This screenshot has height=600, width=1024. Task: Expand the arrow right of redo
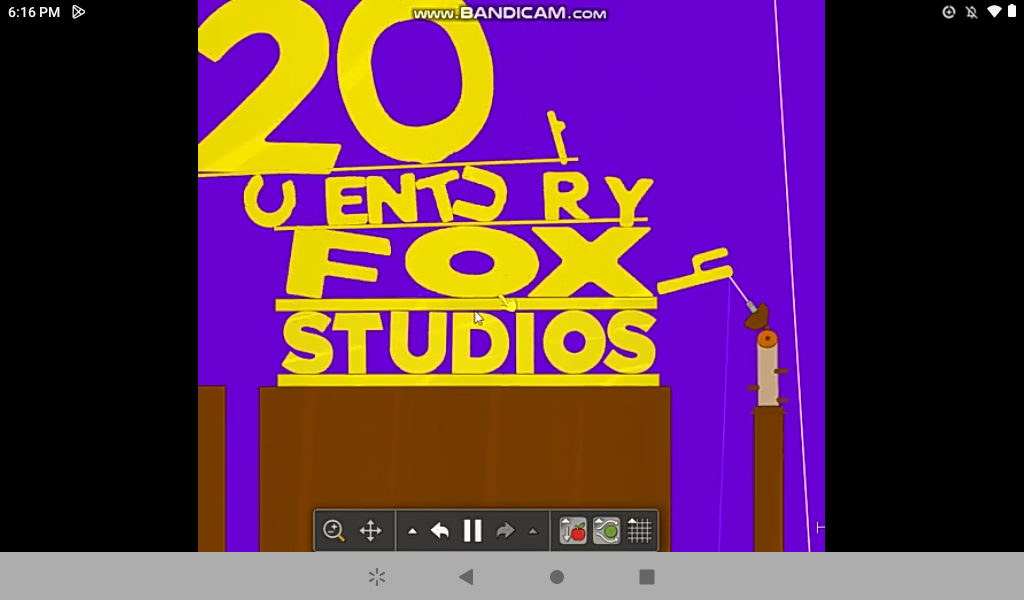(533, 531)
